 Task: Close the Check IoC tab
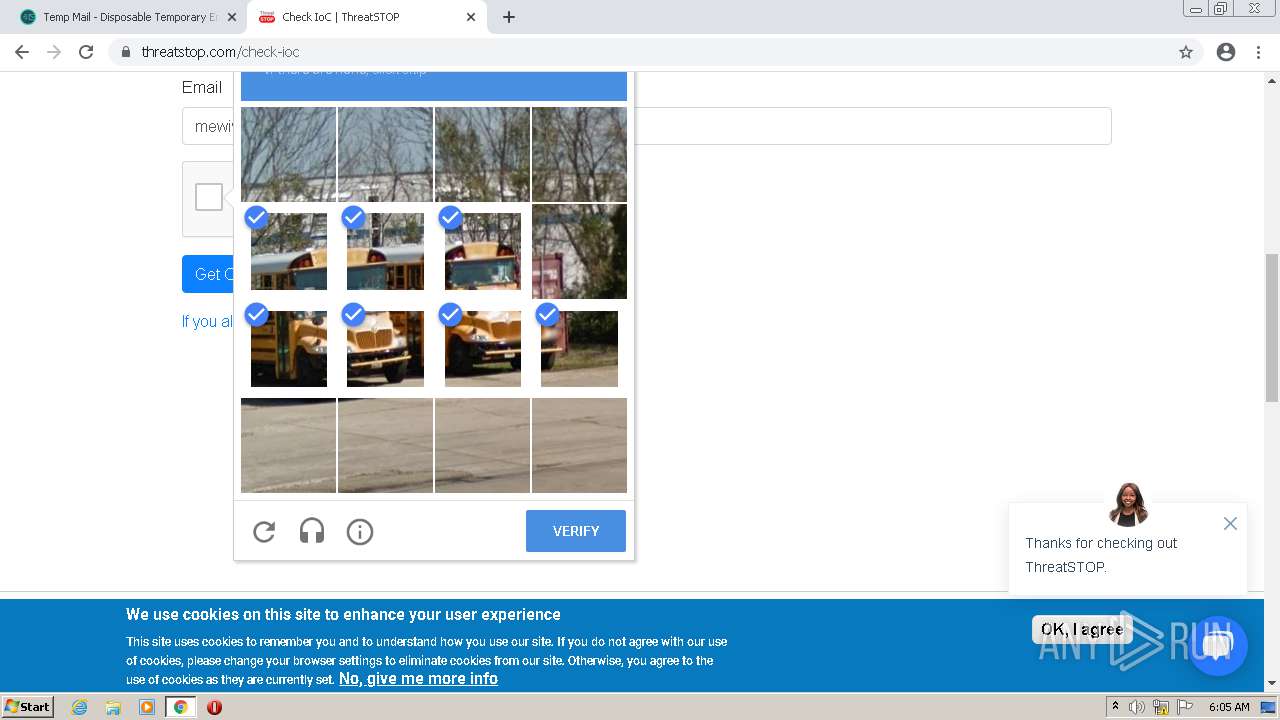click(x=471, y=17)
